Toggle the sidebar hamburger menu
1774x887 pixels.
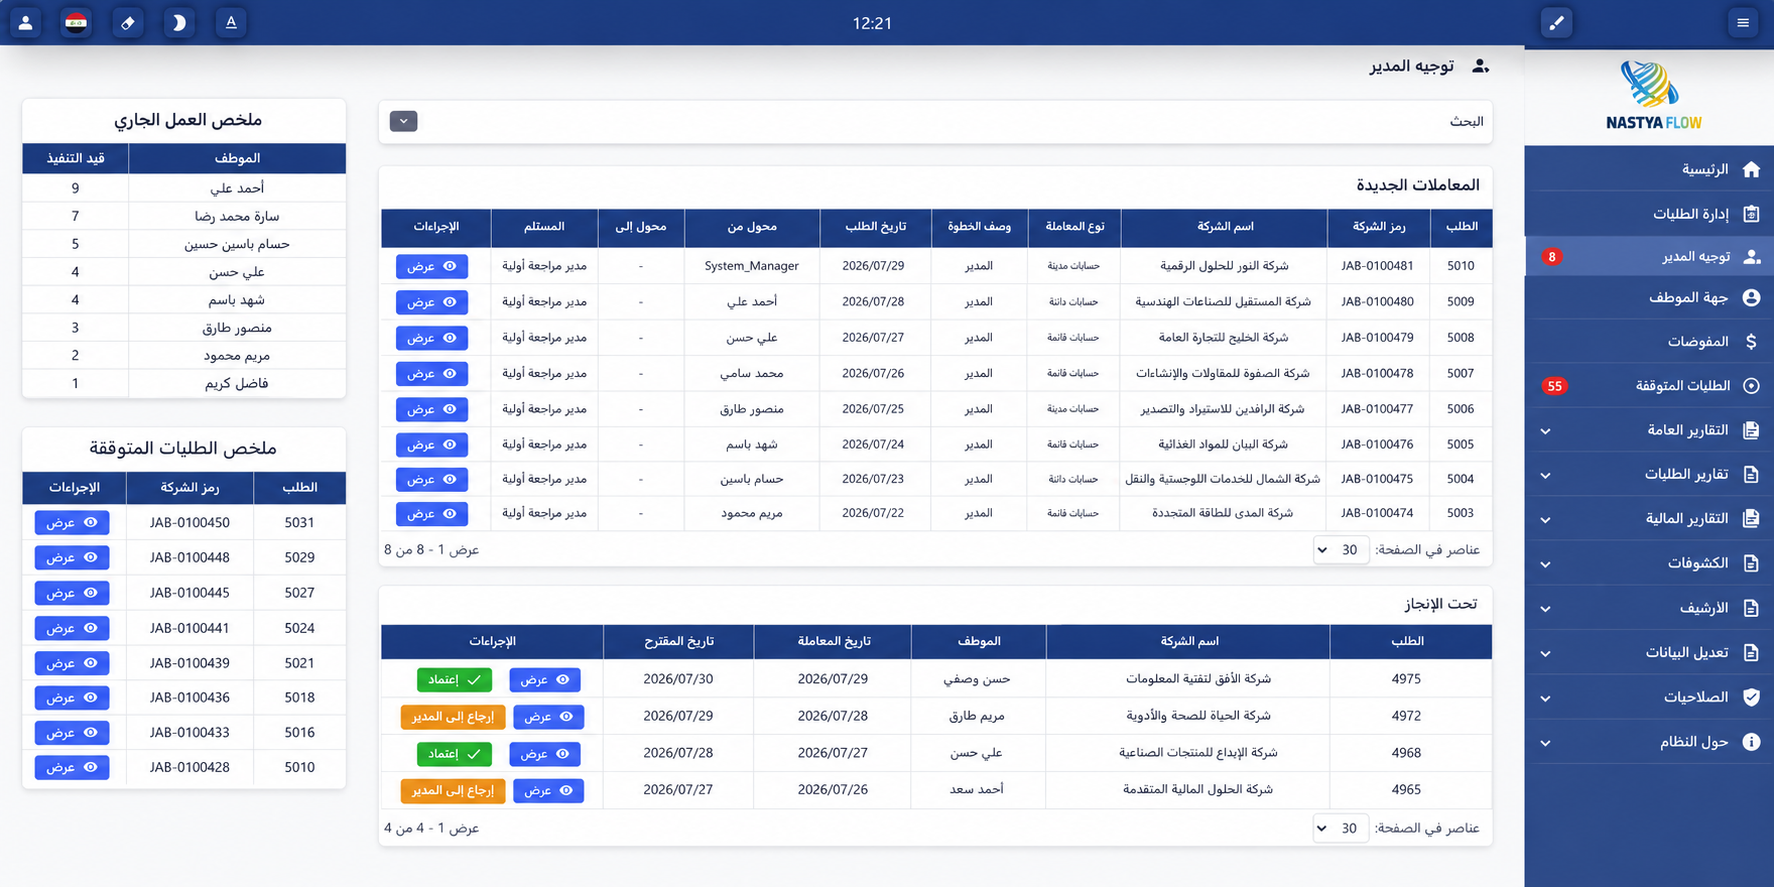point(1743,22)
